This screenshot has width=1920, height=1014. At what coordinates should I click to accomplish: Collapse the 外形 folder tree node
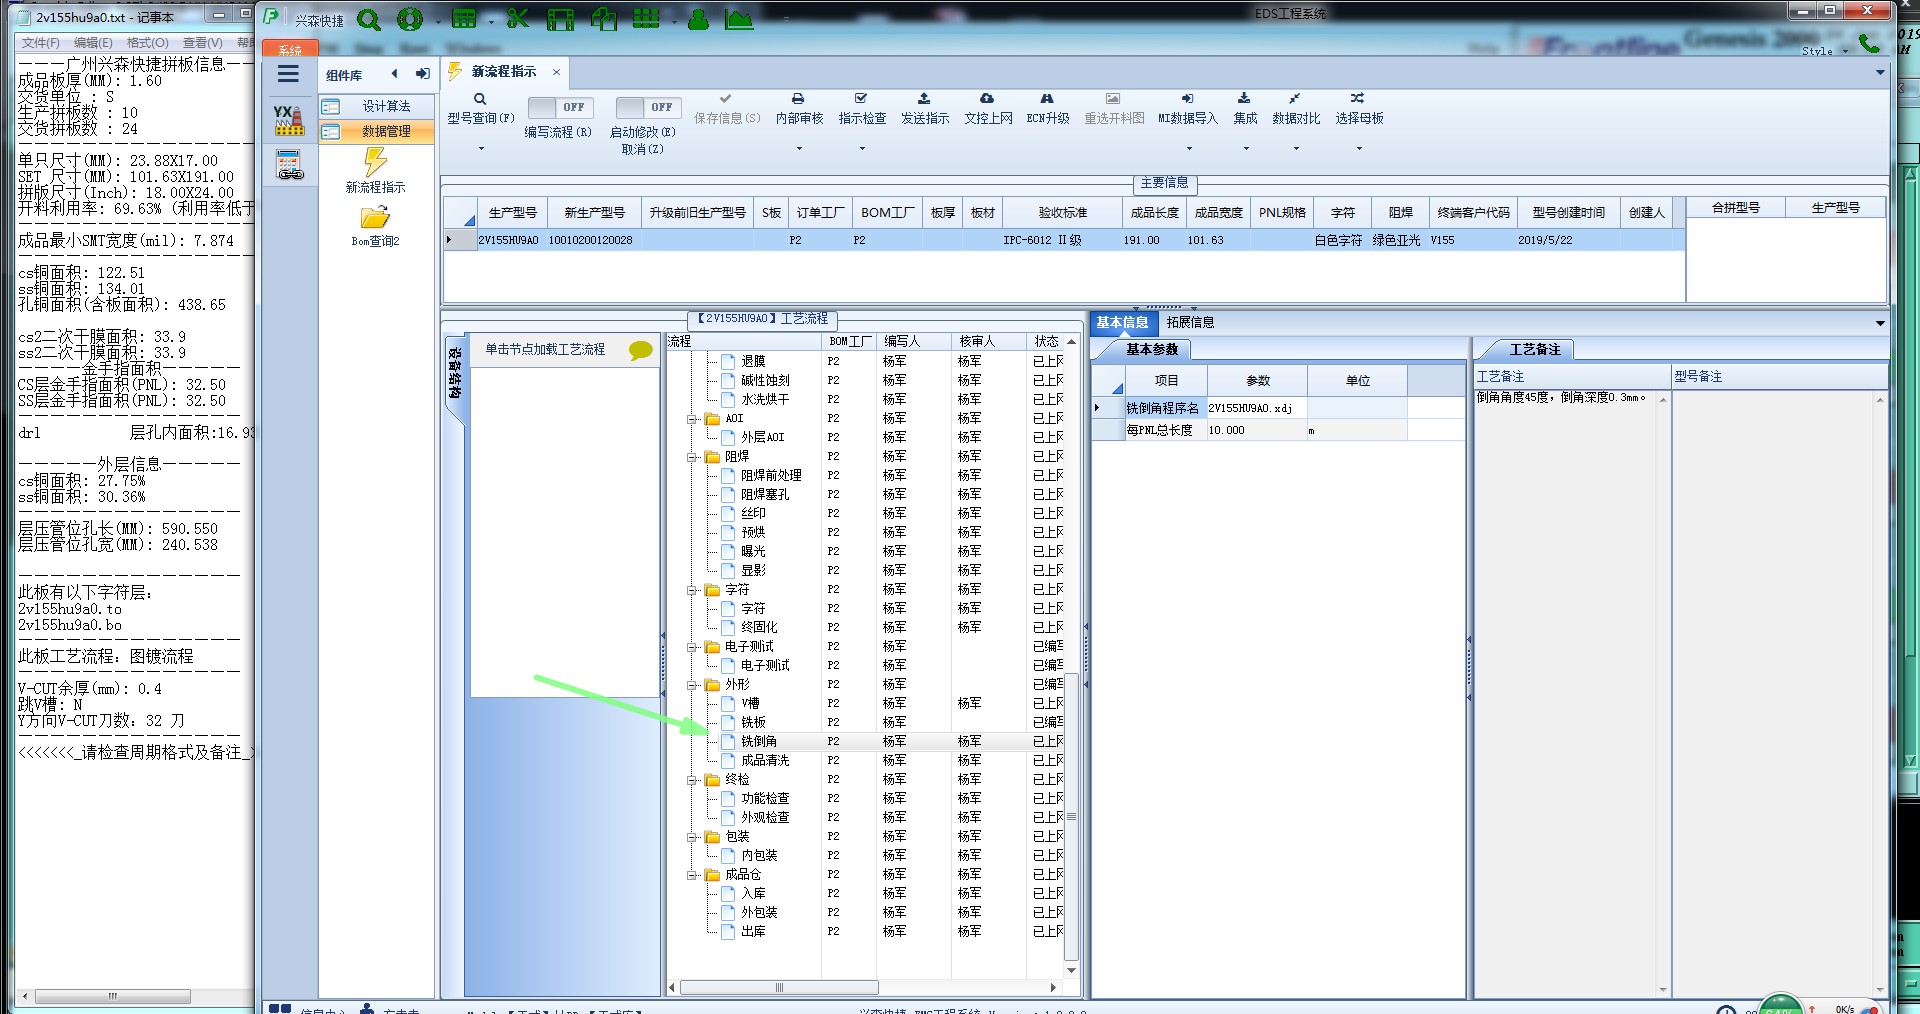pyautogui.click(x=692, y=685)
